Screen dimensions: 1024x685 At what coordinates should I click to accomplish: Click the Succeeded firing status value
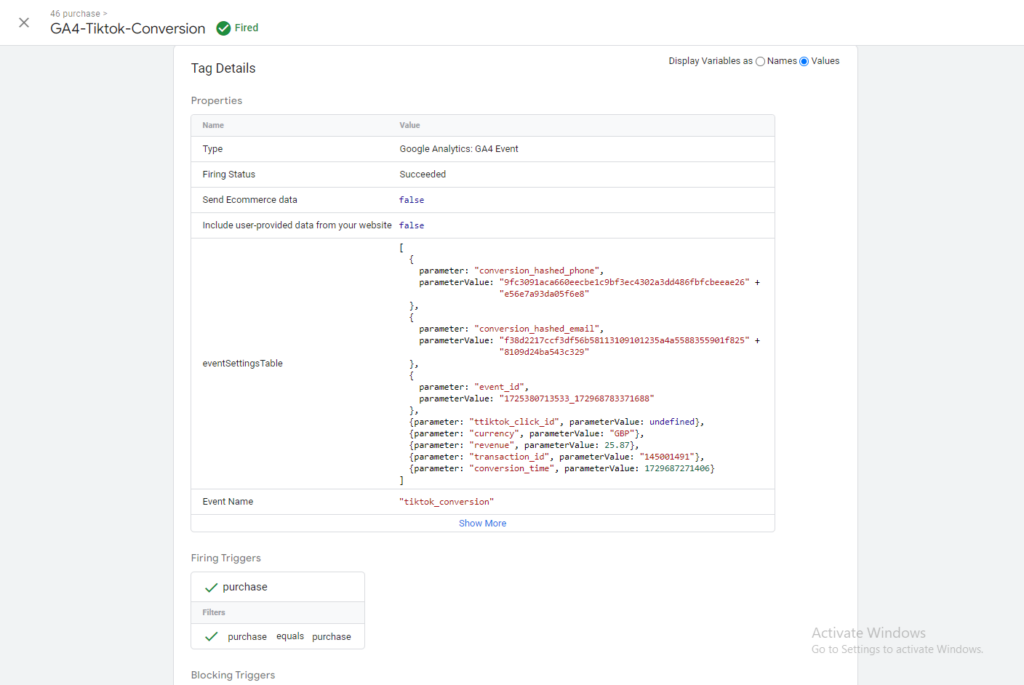coord(422,174)
